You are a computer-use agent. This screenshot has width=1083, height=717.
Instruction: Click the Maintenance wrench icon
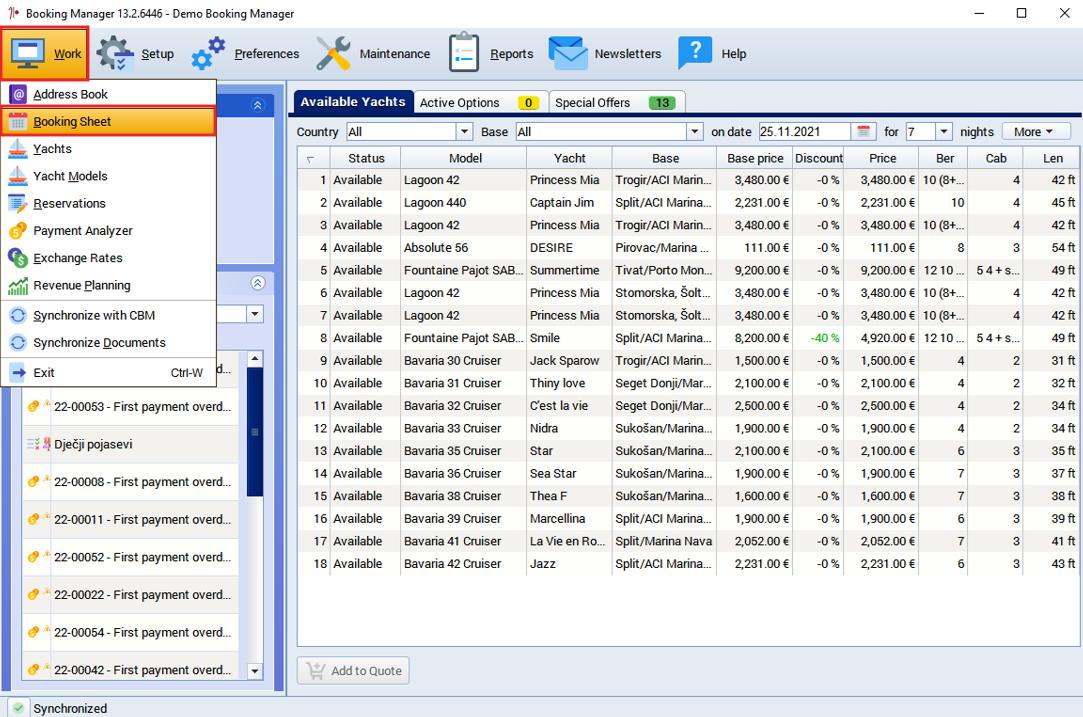(x=334, y=53)
